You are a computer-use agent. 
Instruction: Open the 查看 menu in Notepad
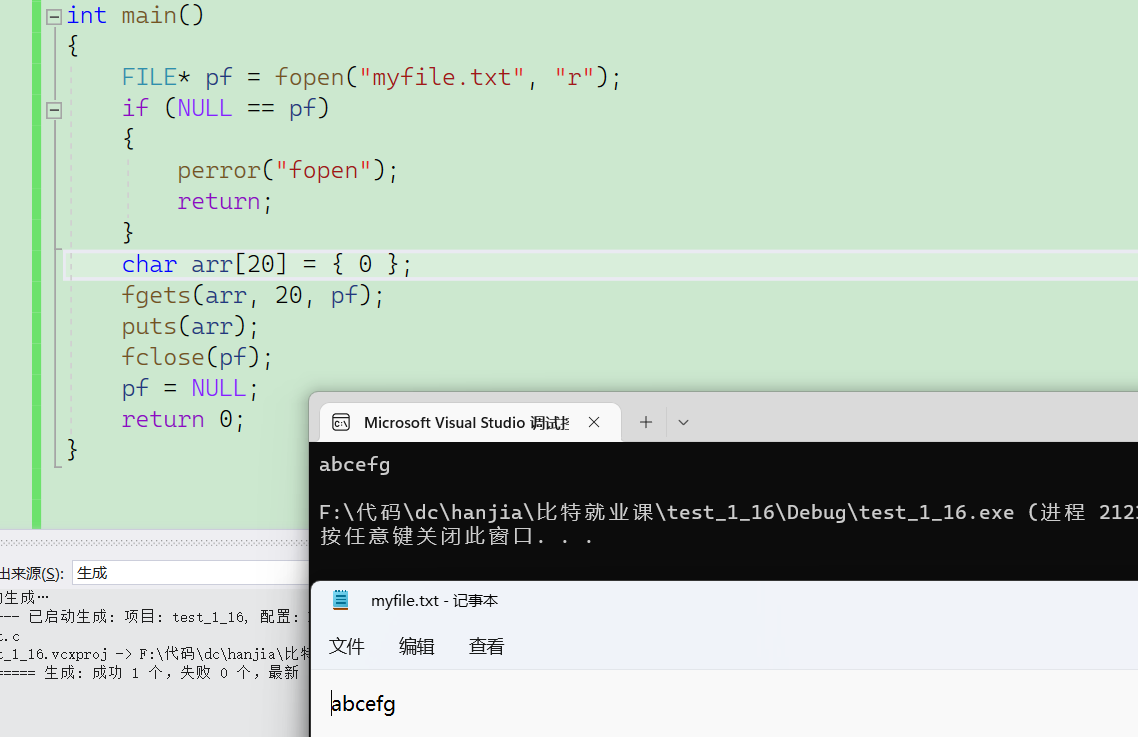click(x=486, y=646)
